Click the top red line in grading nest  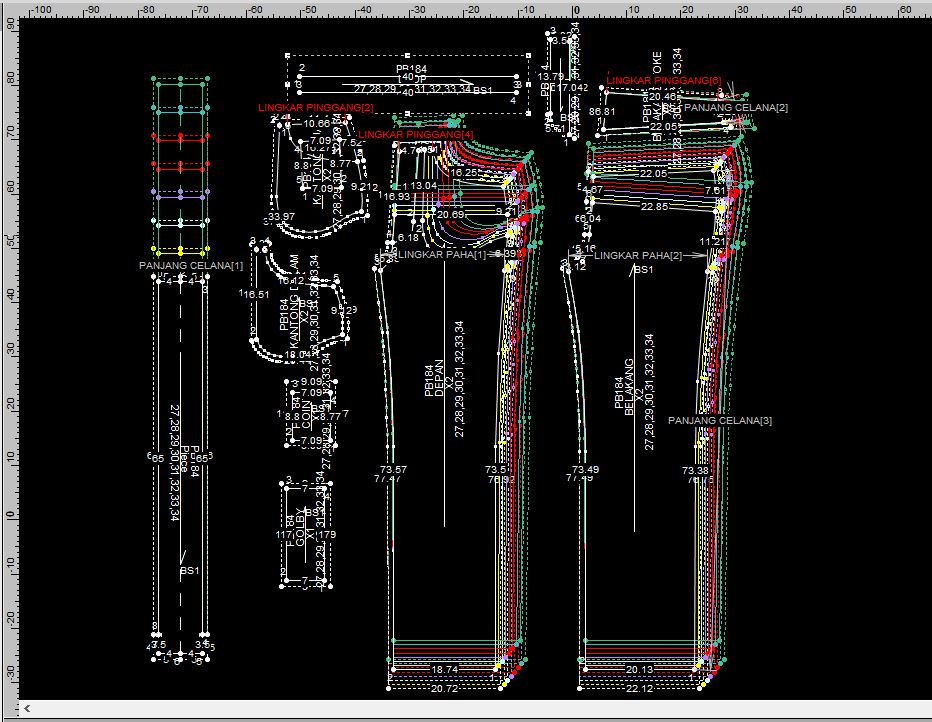(x=180, y=136)
